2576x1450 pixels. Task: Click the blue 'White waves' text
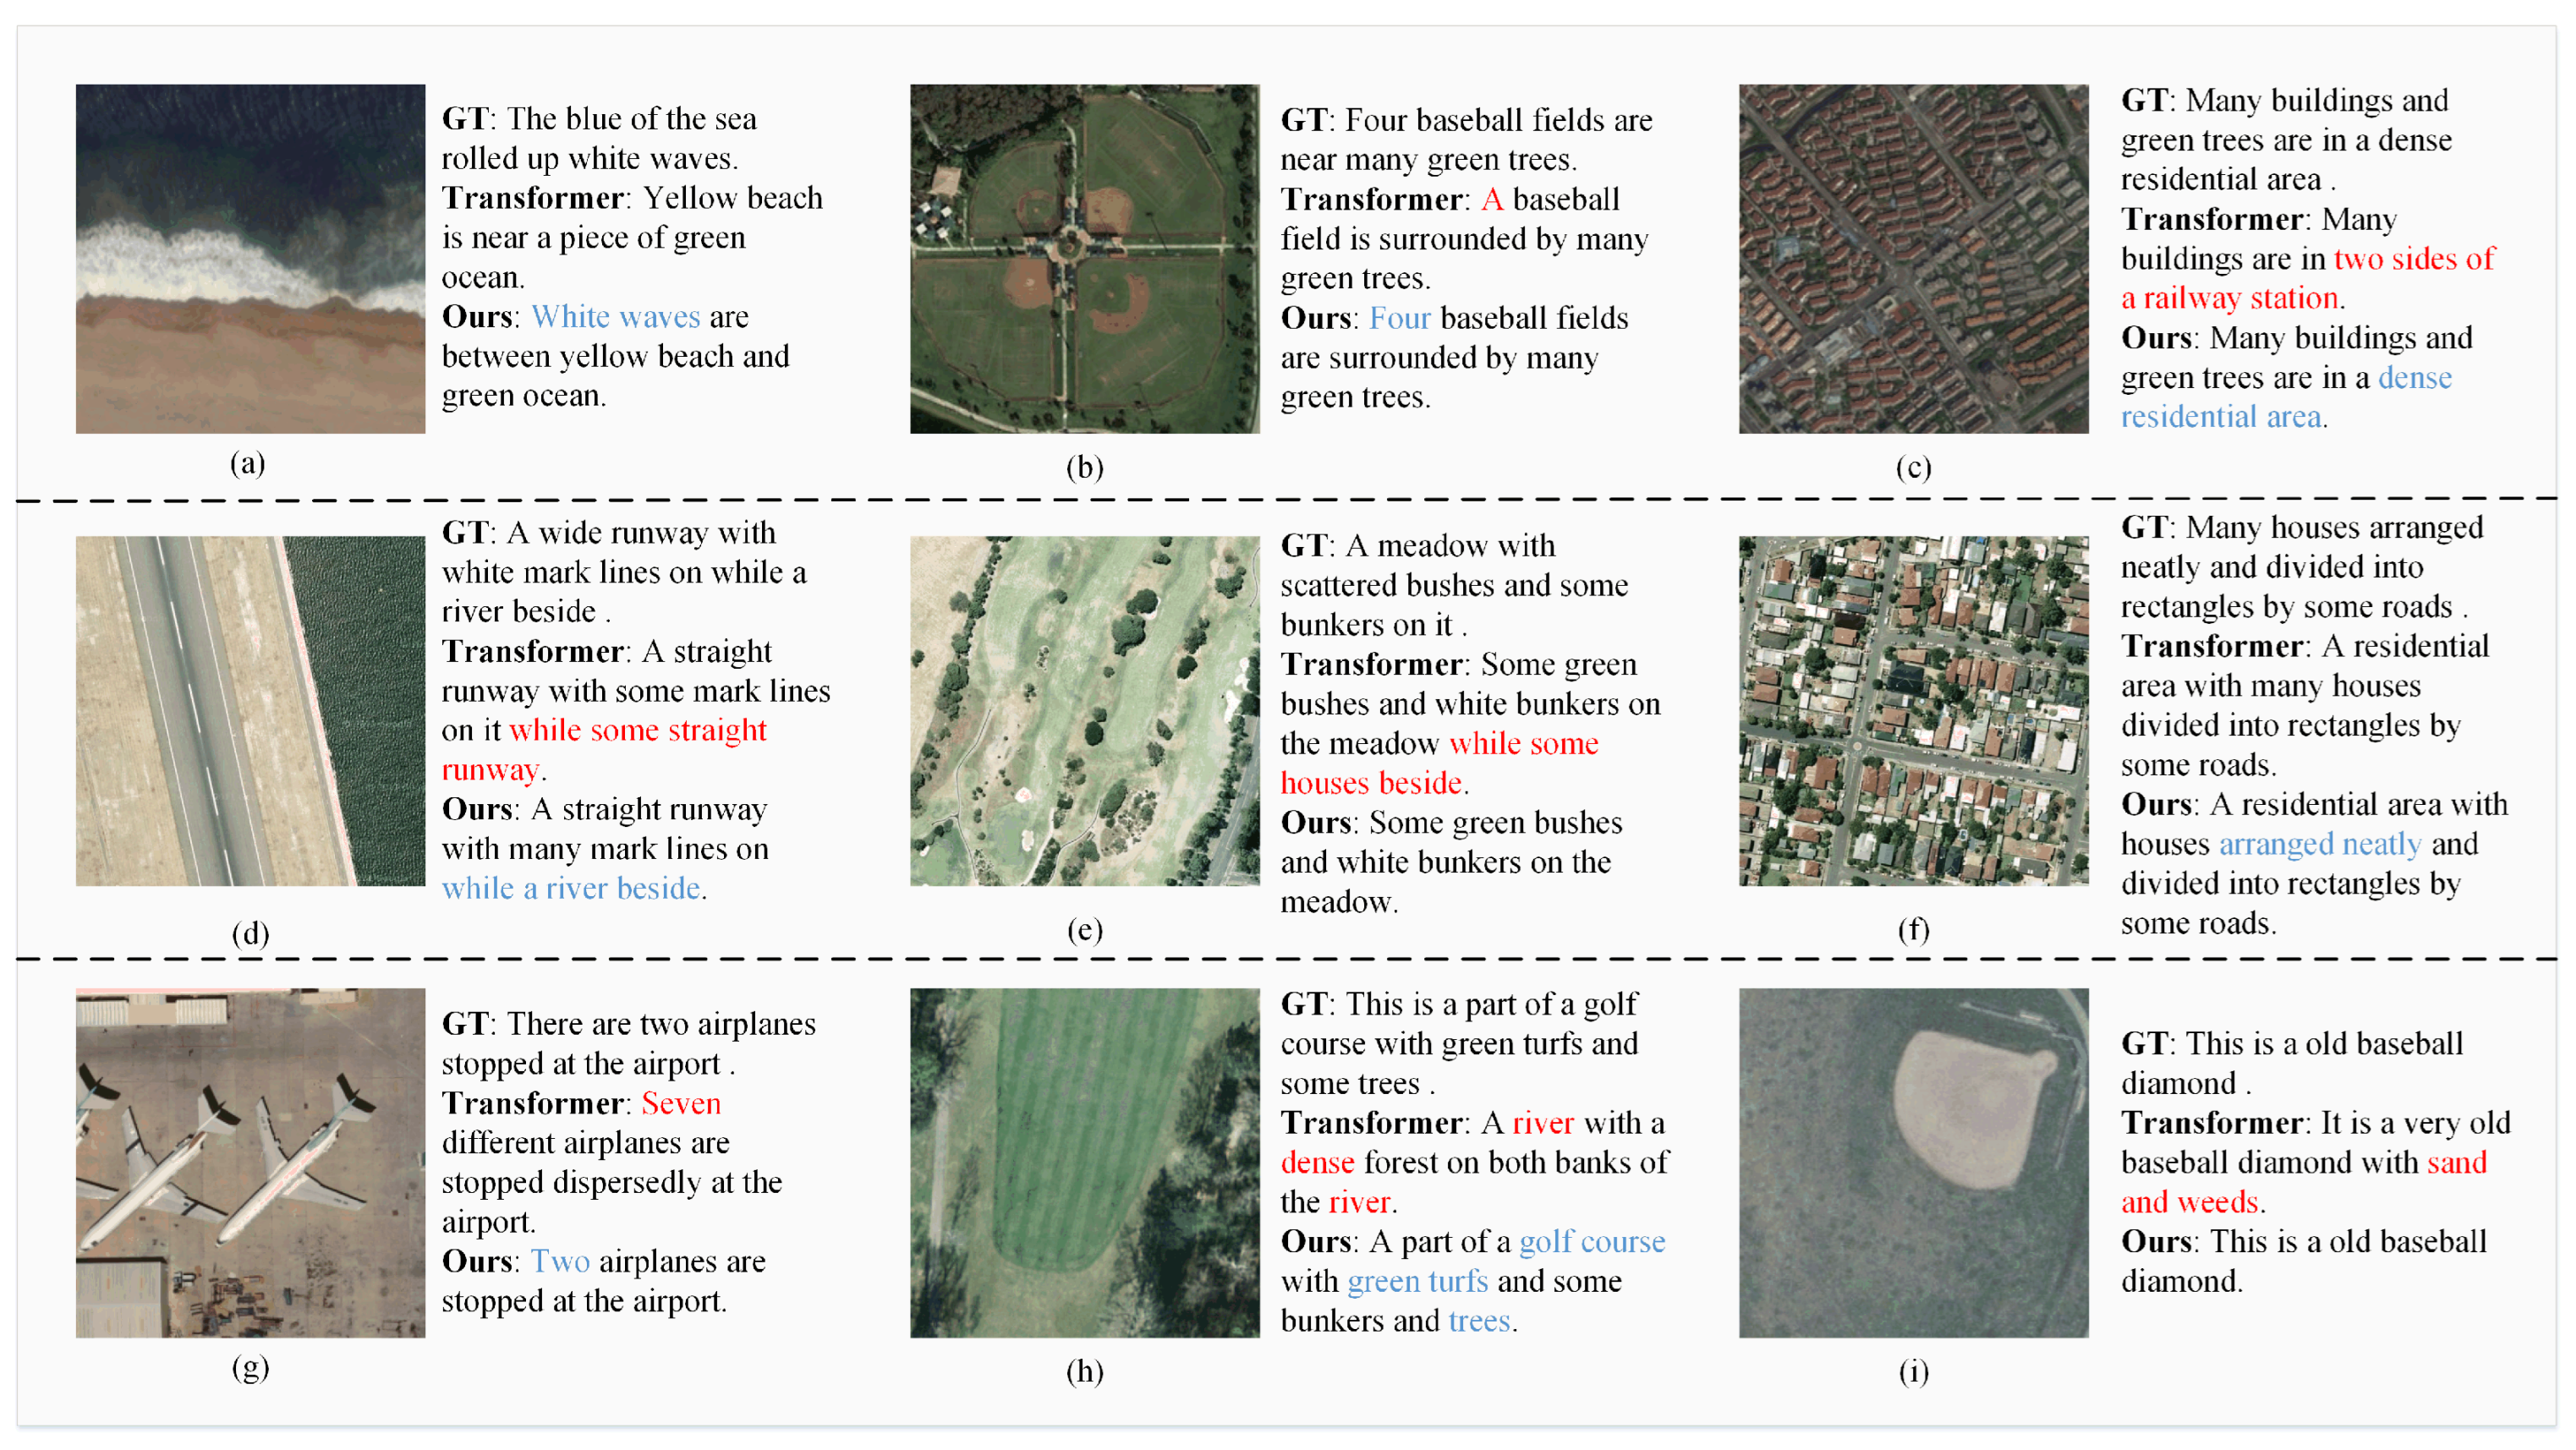point(615,317)
